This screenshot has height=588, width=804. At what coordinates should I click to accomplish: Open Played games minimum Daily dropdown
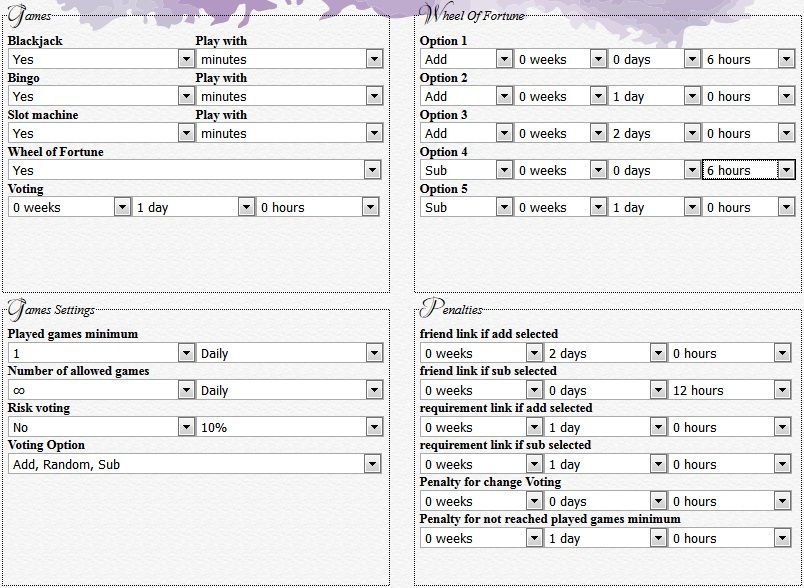pyautogui.click(x=290, y=353)
